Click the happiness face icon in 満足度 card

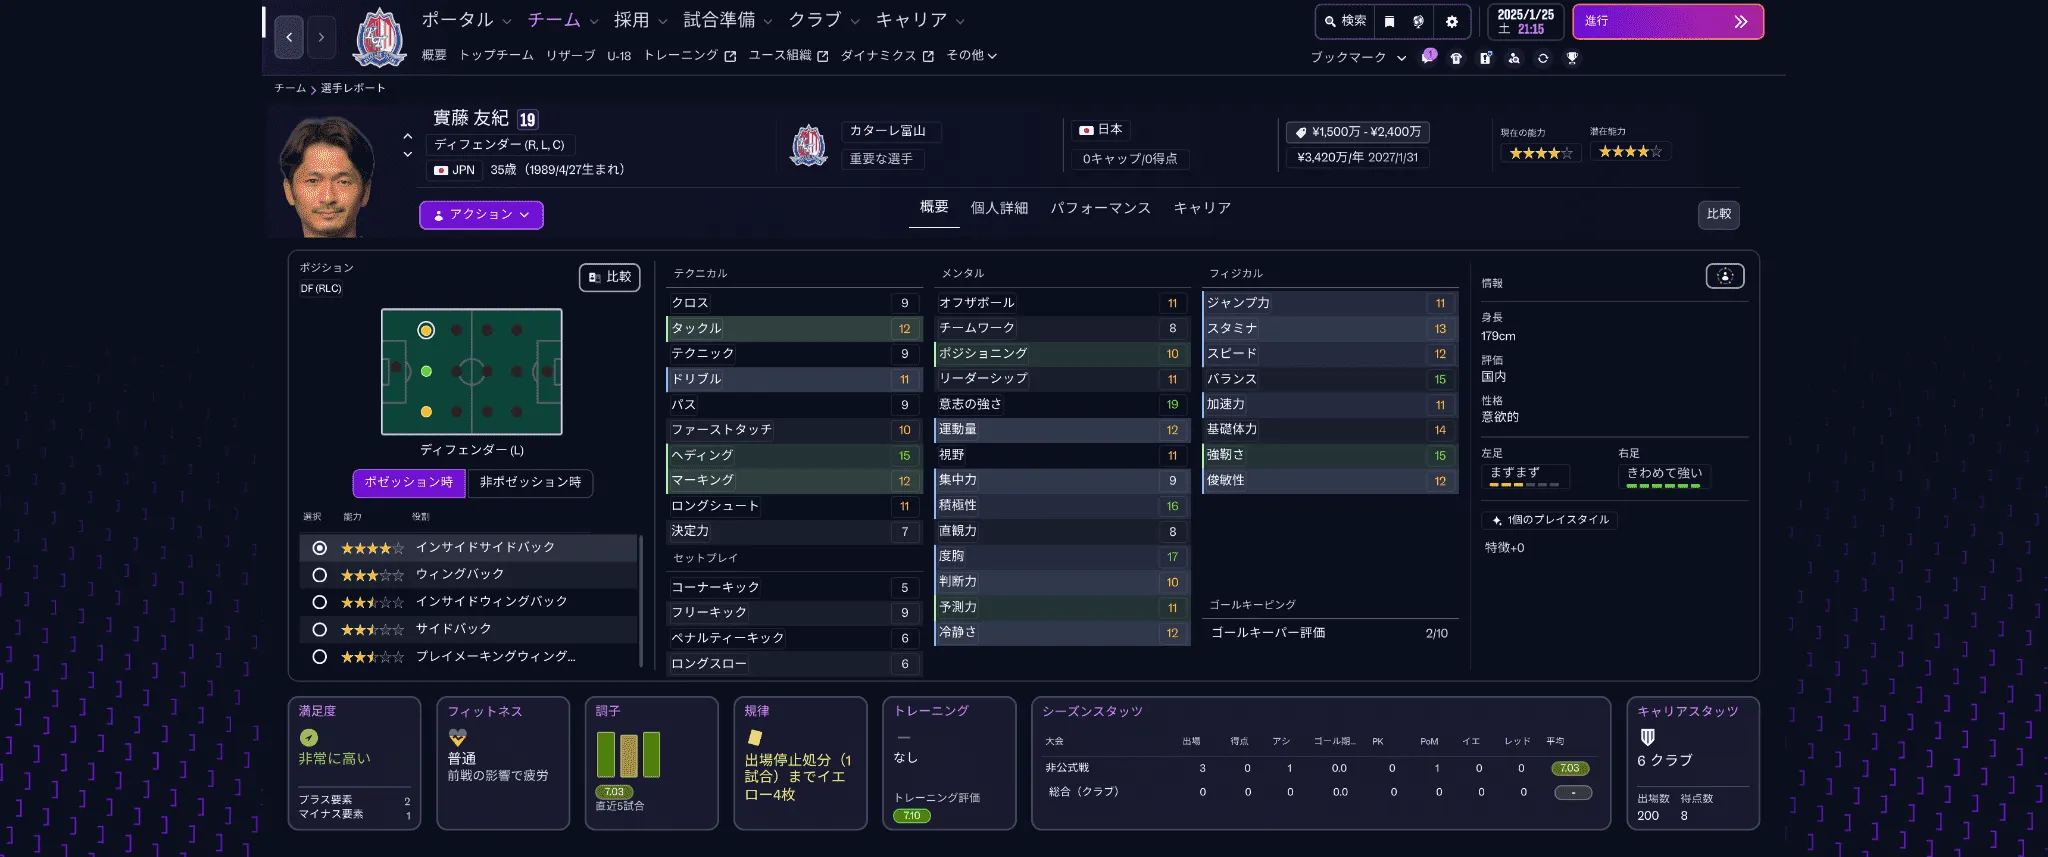coord(309,737)
